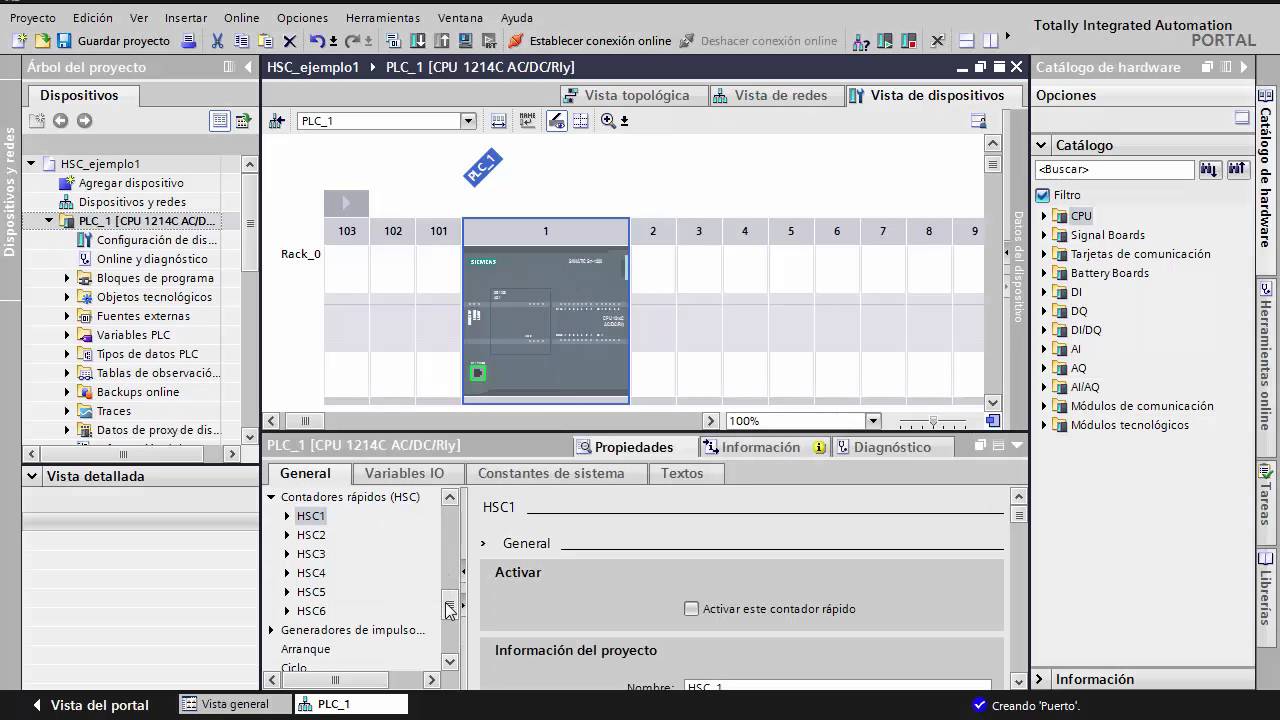The image size is (1280, 720).
Task: Select Dispositivos y redes tree item
Action: [132, 202]
